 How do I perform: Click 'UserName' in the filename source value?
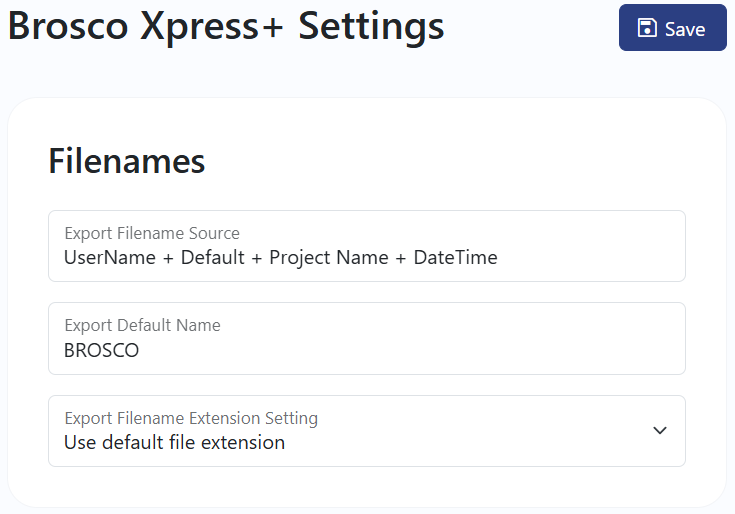click(110, 257)
